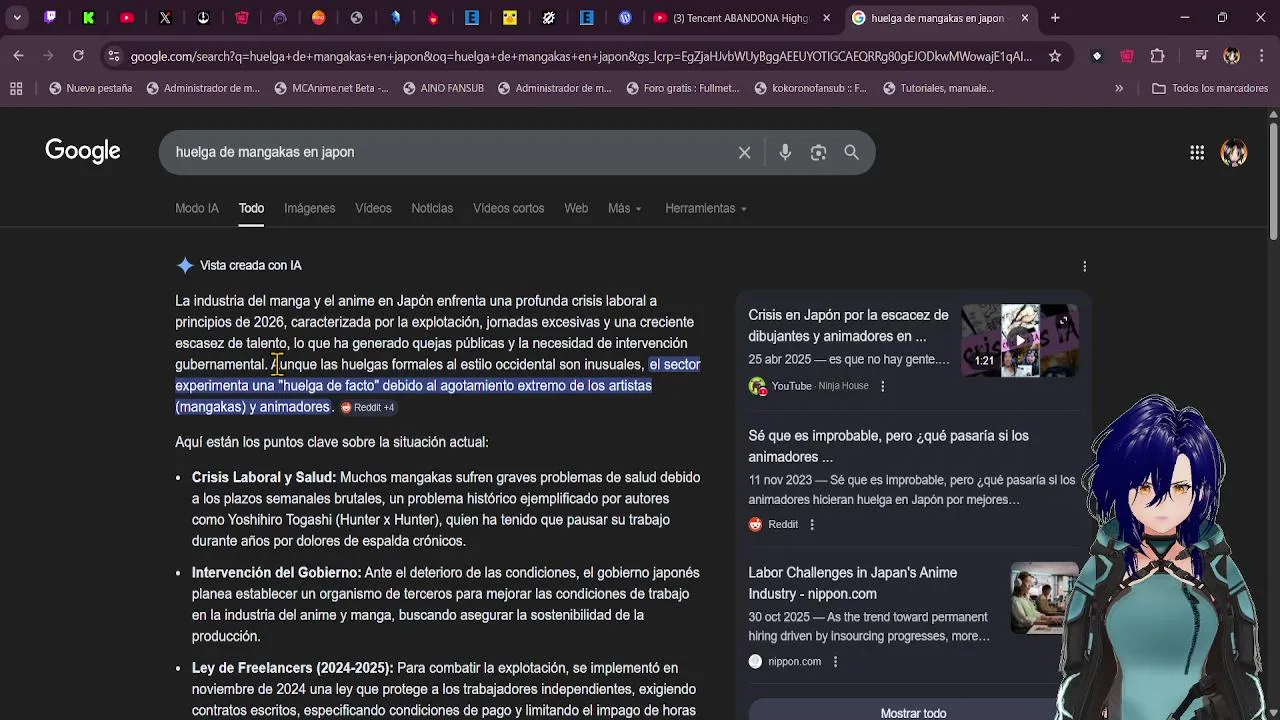1280x720 pixels.
Task: Open options for the nippon.com source
Action: (x=835, y=661)
